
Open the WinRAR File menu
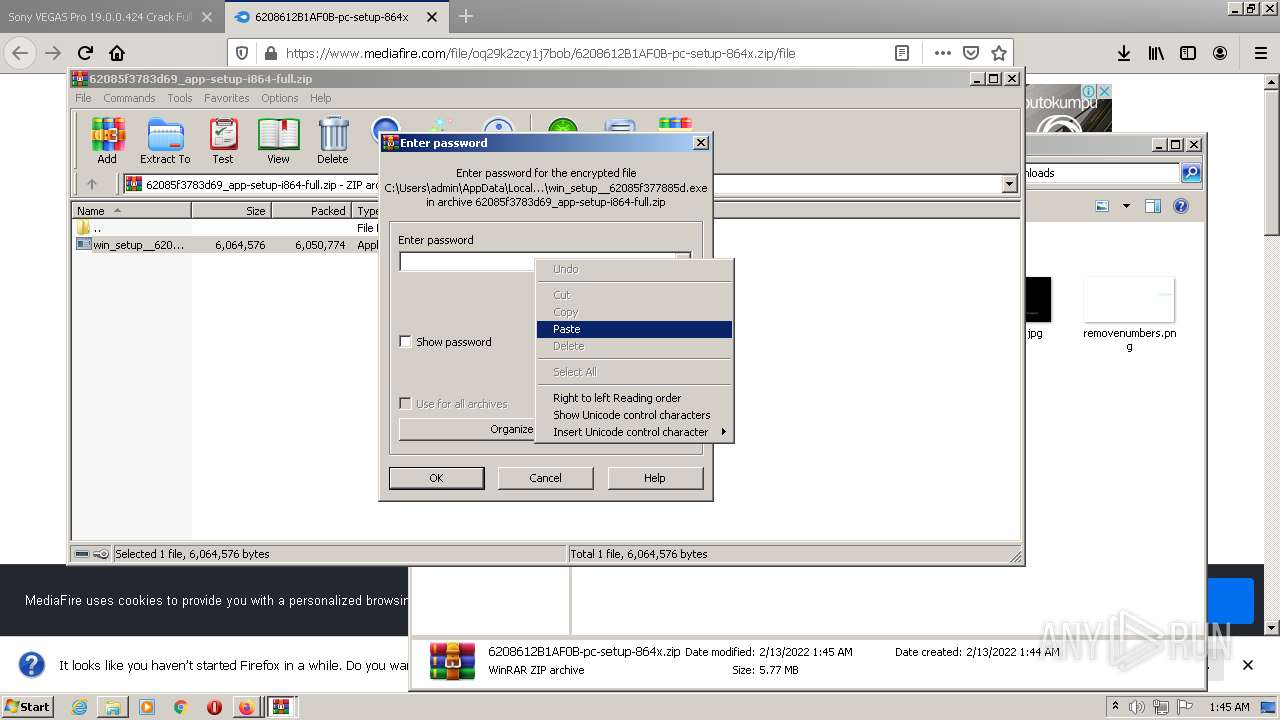pos(83,98)
